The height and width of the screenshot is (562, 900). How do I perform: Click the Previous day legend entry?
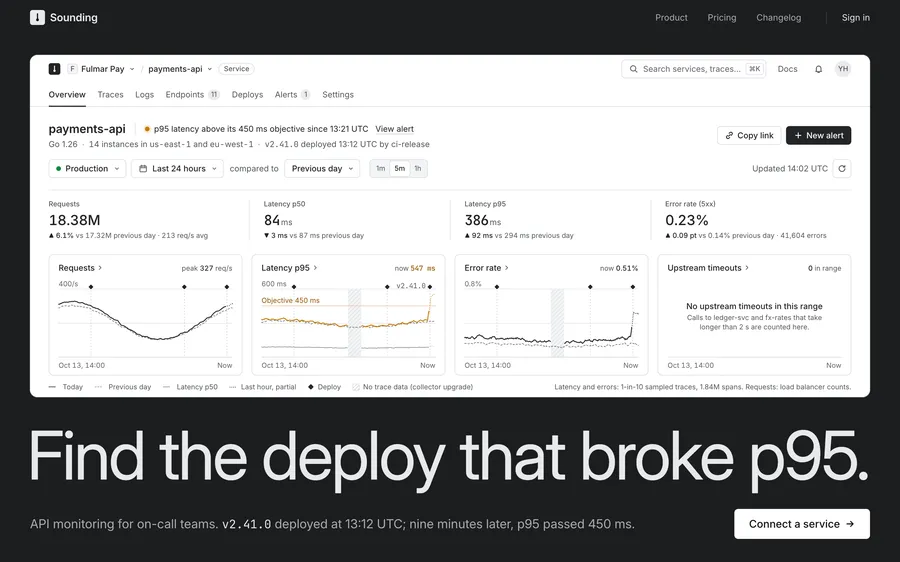pyautogui.click(x=123, y=387)
